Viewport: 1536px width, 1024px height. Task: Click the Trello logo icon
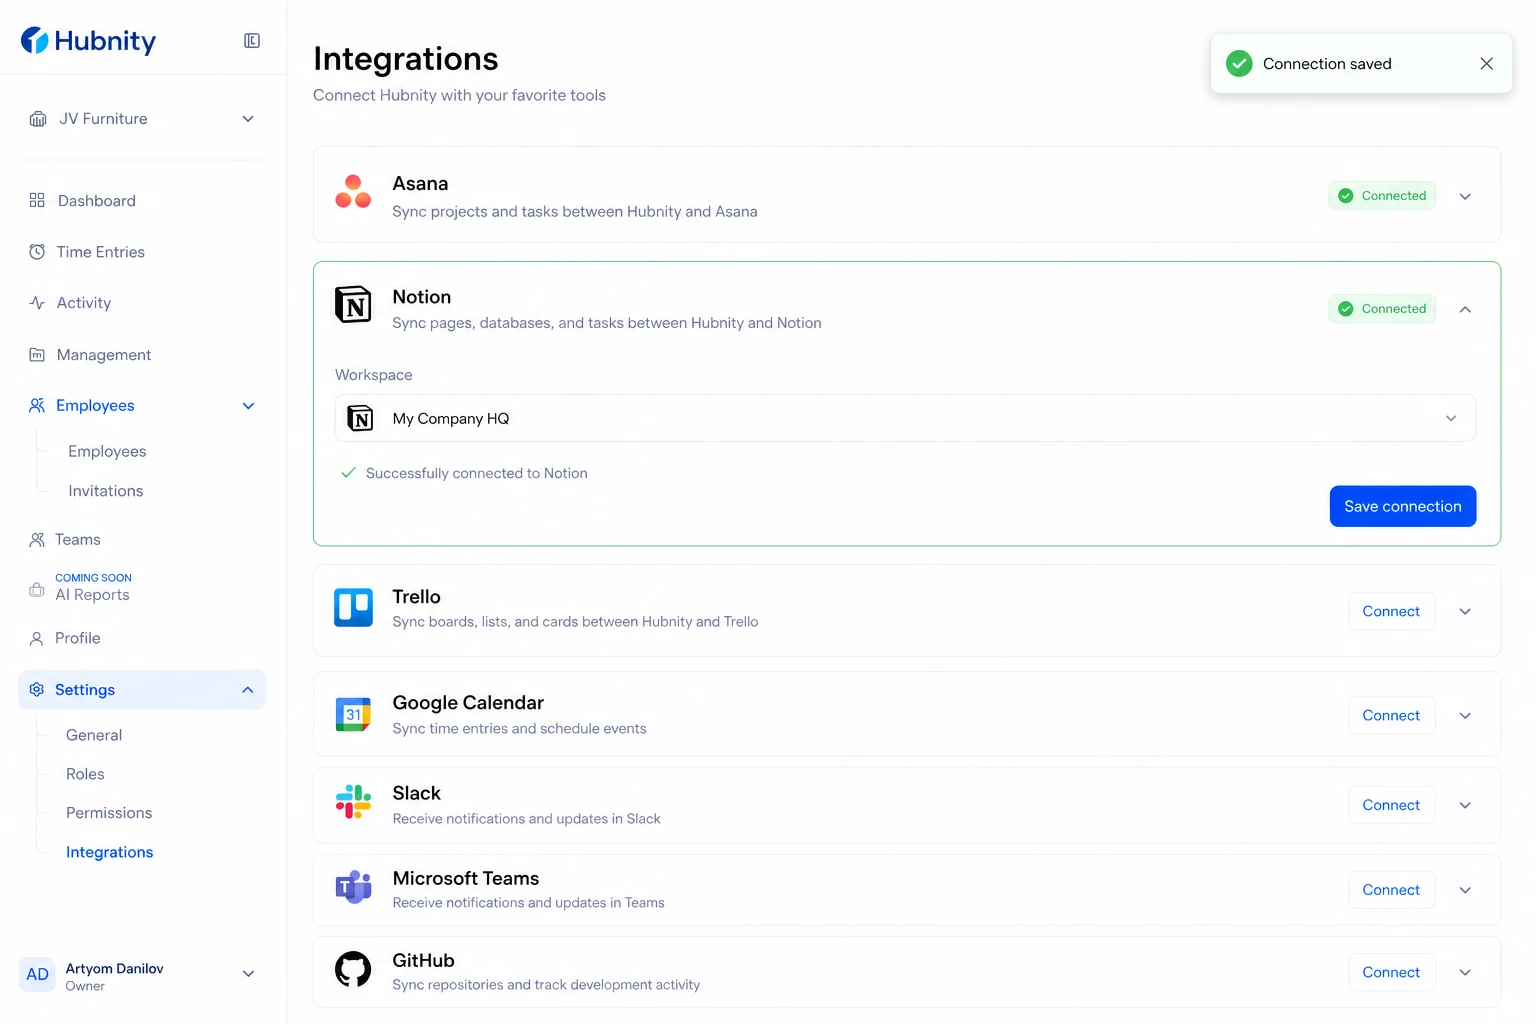coord(353,608)
